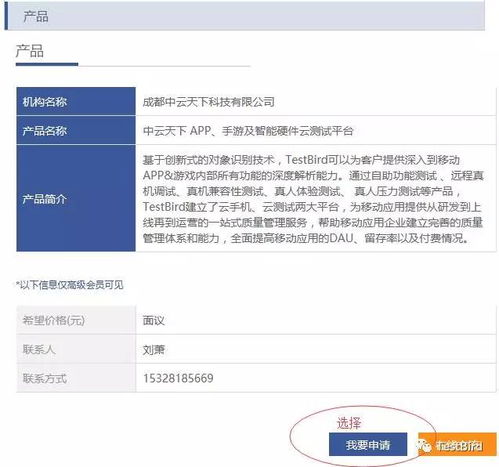Click the orange online consultation button

click(x=457, y=444)
